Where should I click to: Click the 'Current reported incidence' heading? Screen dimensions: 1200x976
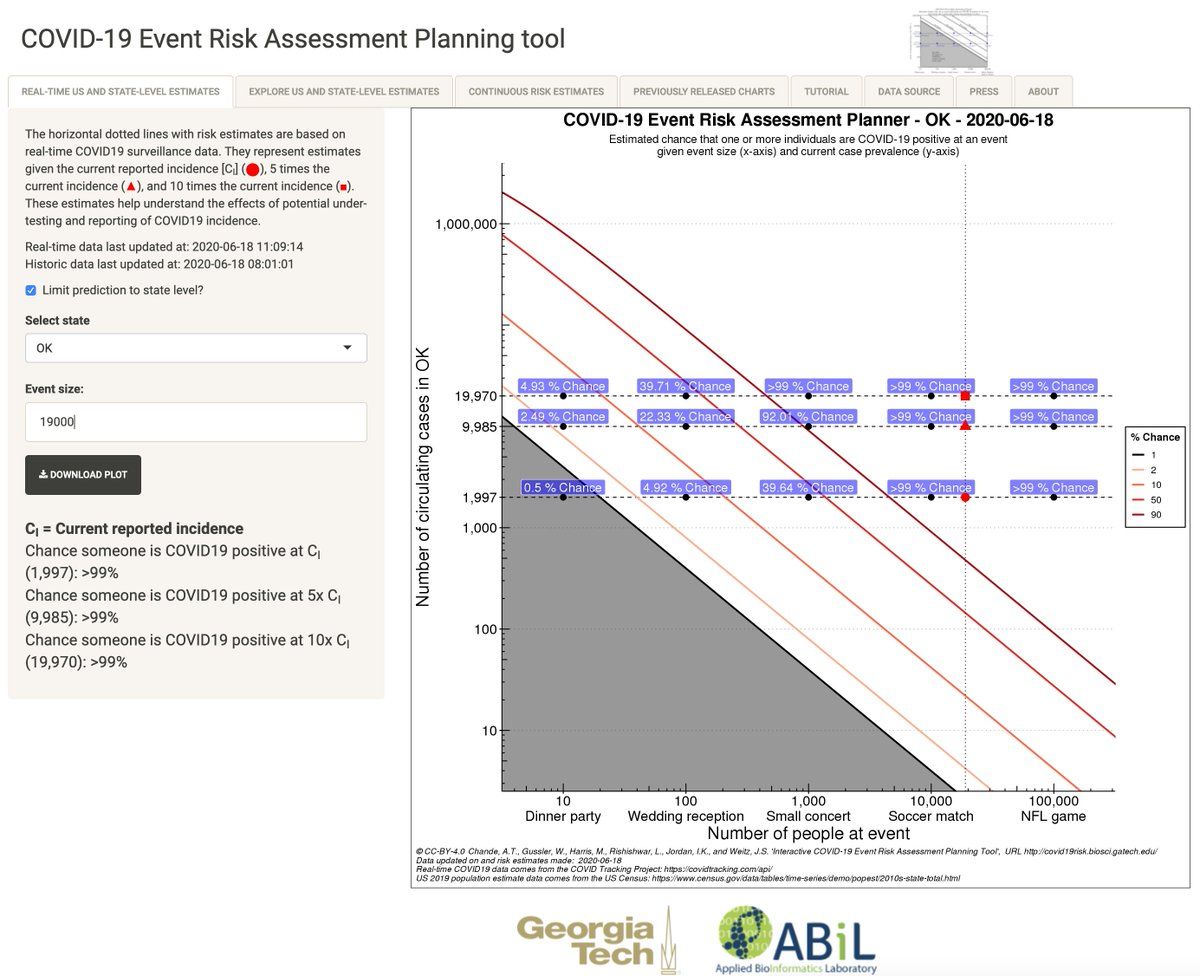point(134,528)
